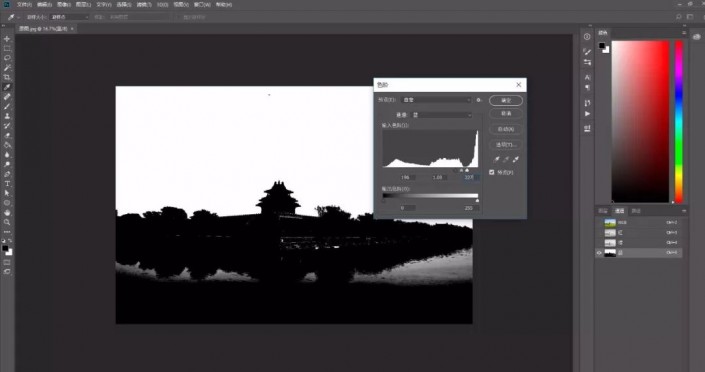Click Options button in Levels dialog
Screen dimensions: 705x372
(x=506, y=145)
